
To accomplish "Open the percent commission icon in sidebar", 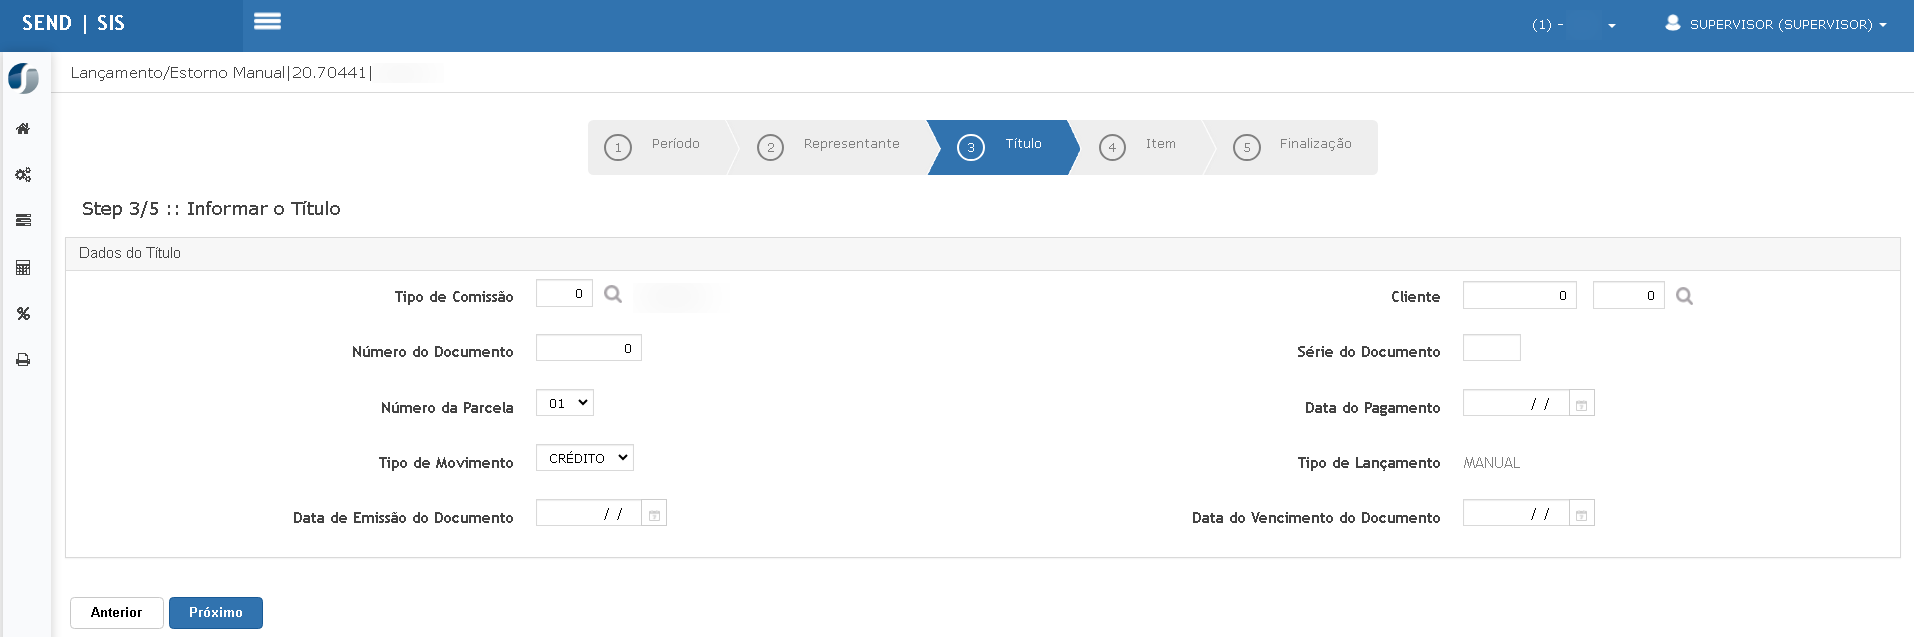I will tap(23, 314).
